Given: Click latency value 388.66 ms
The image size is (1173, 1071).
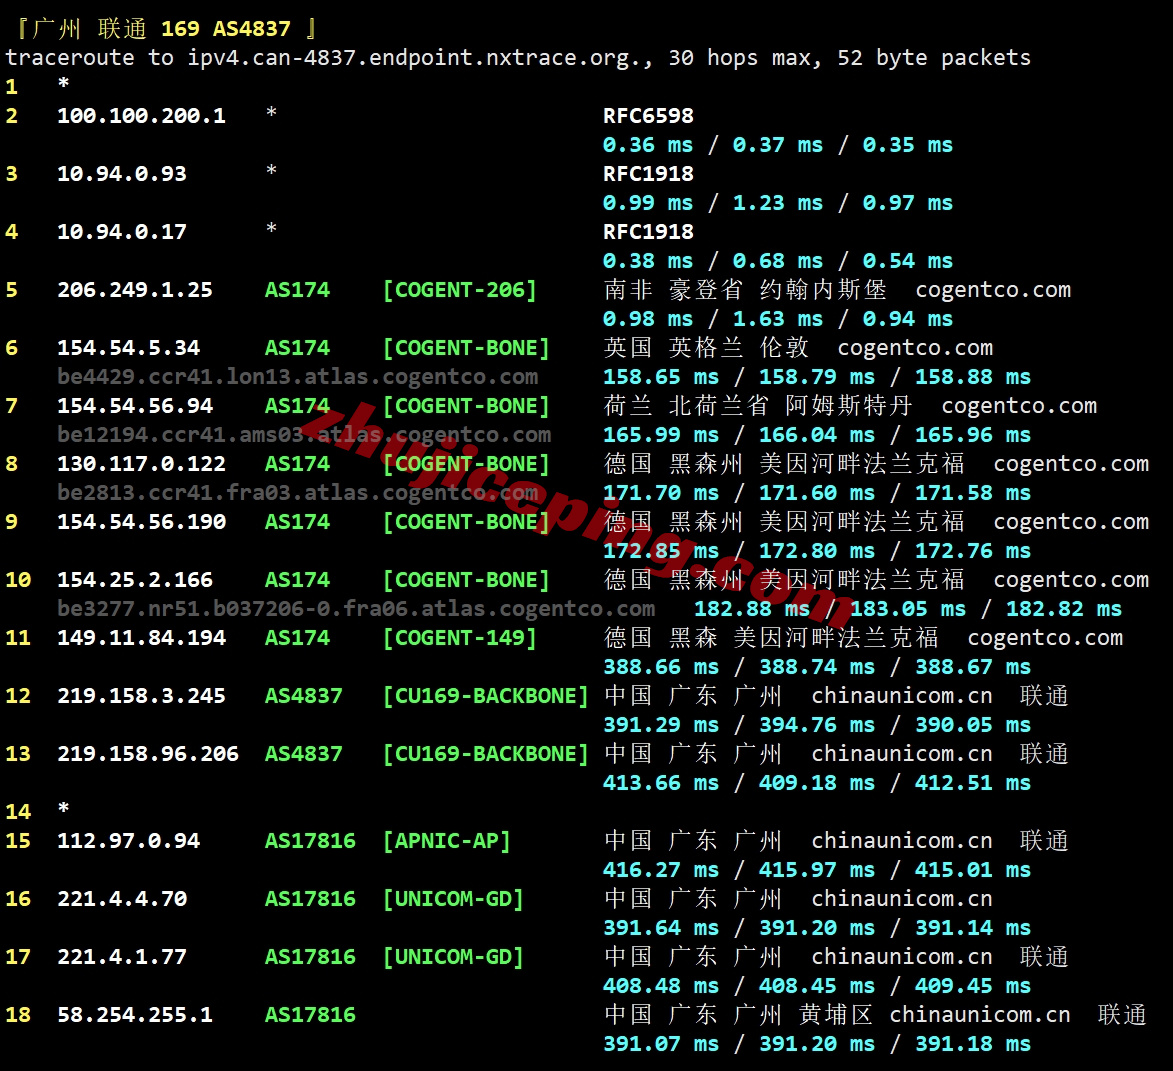Looking at the screenshot, I should 661,667.
